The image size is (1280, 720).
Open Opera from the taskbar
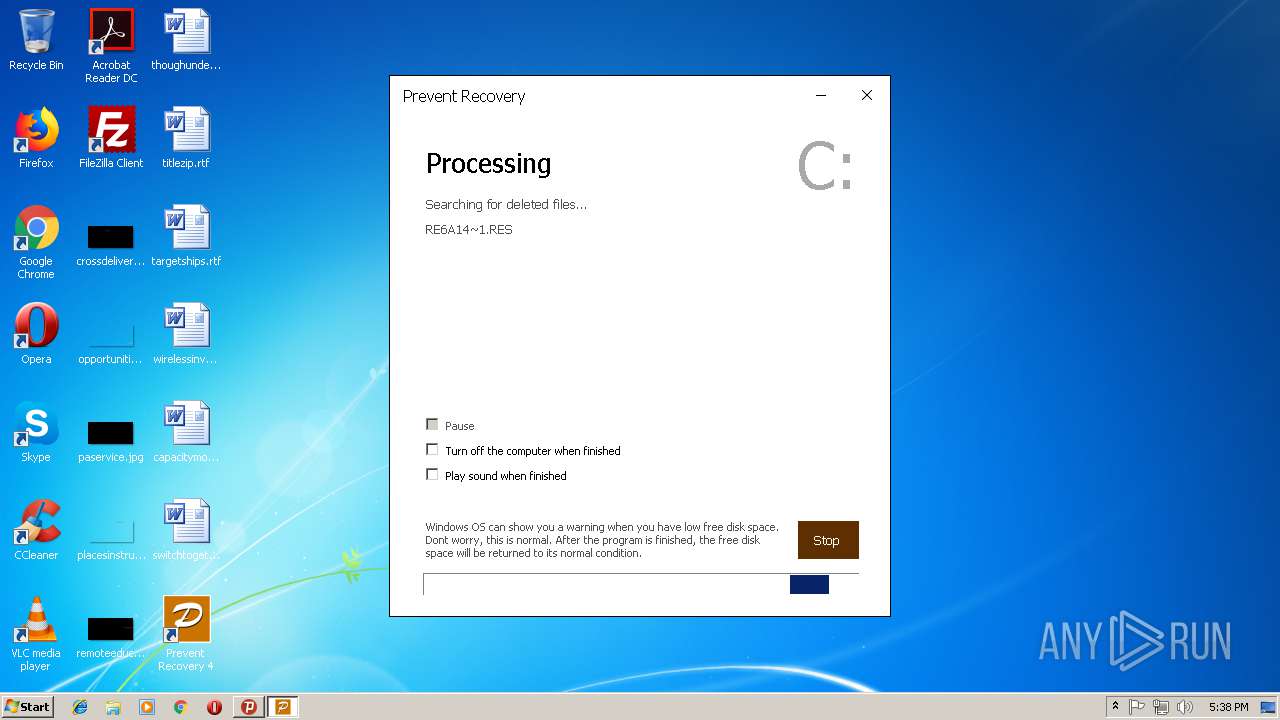214,707
